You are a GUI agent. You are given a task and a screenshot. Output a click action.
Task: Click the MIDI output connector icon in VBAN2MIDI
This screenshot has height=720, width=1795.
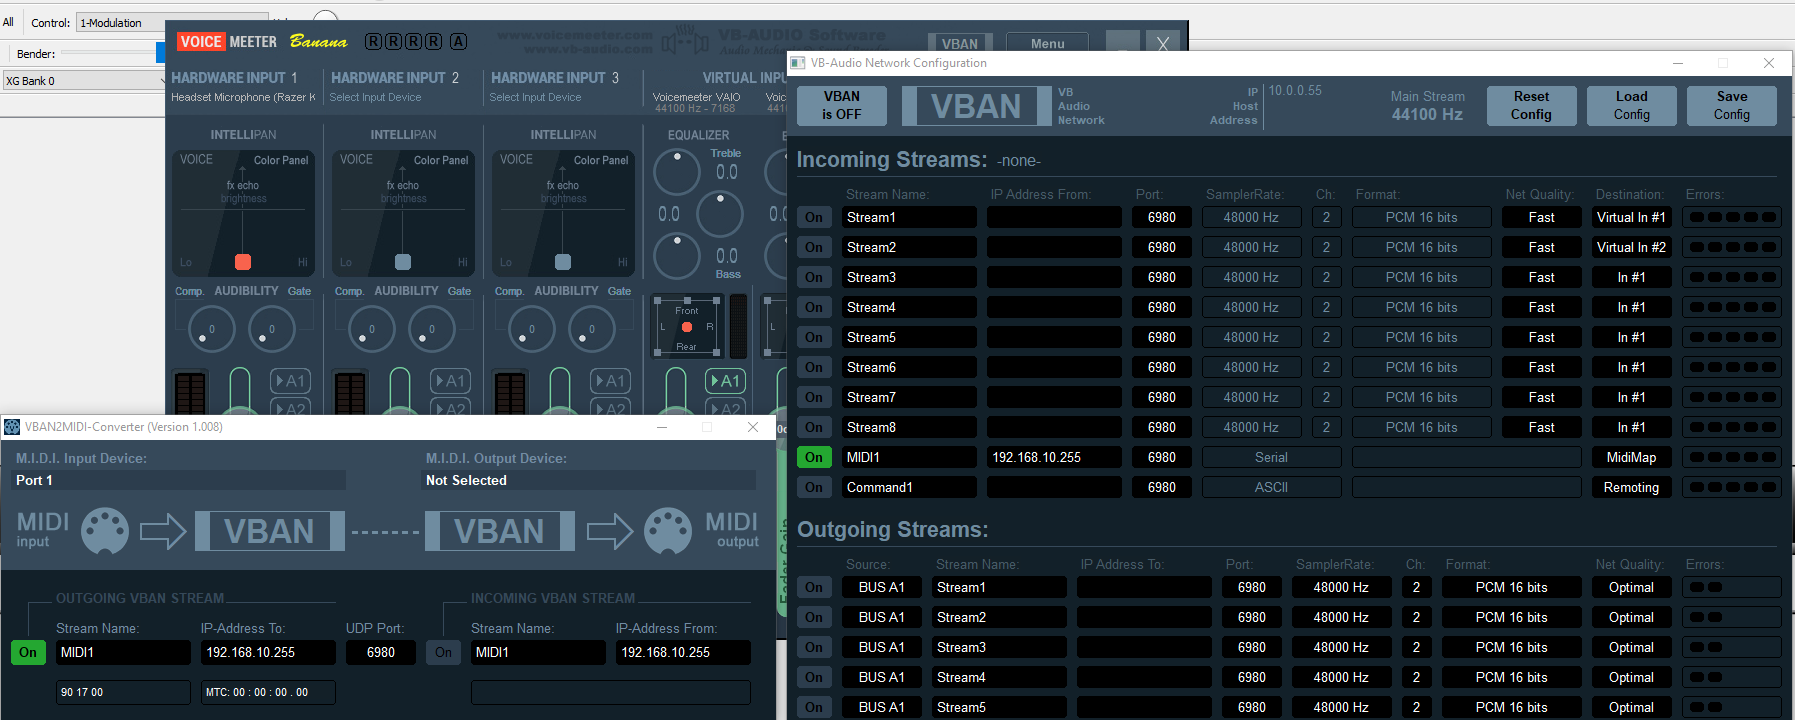668,531
